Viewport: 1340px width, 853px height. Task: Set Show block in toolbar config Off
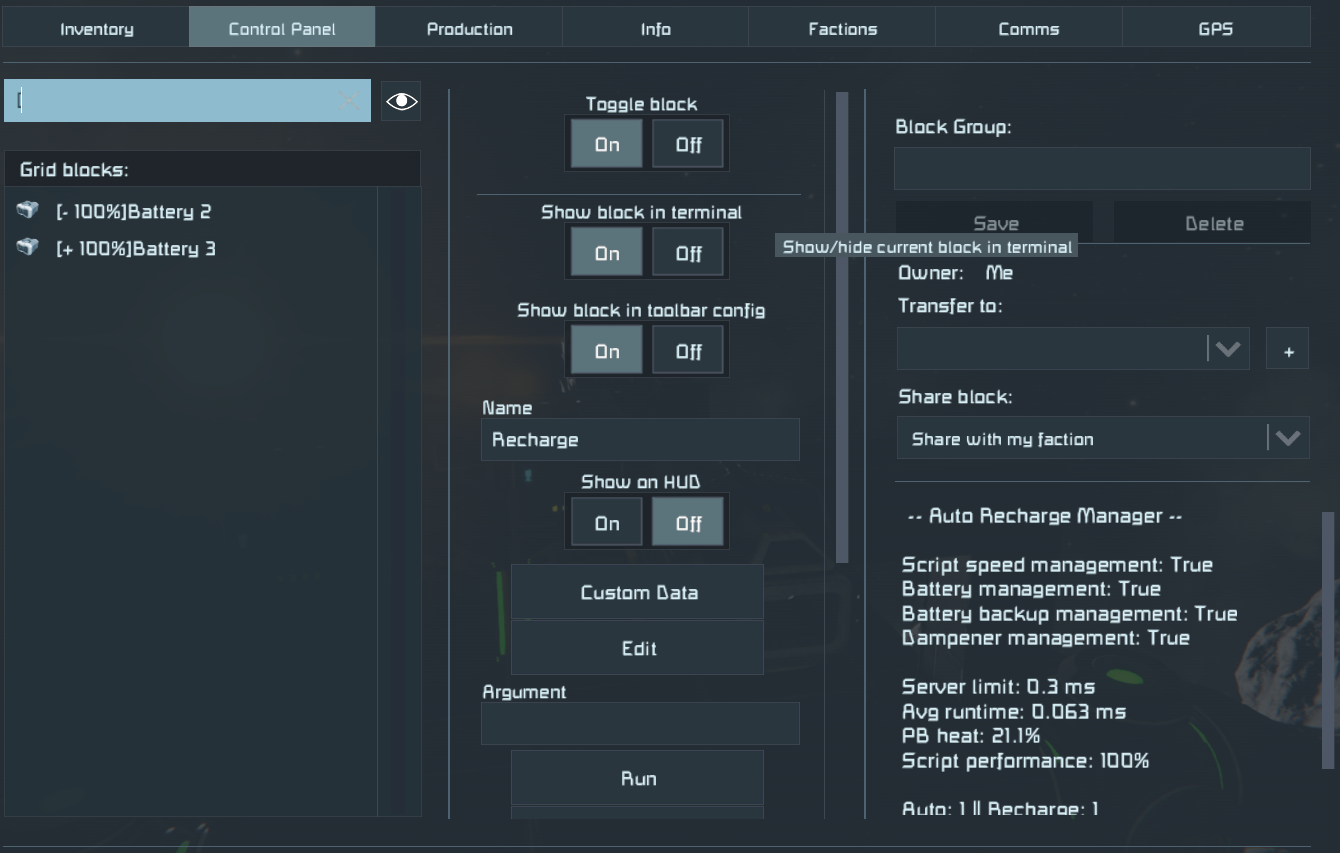pyautogui.click(x=688, y=352)
